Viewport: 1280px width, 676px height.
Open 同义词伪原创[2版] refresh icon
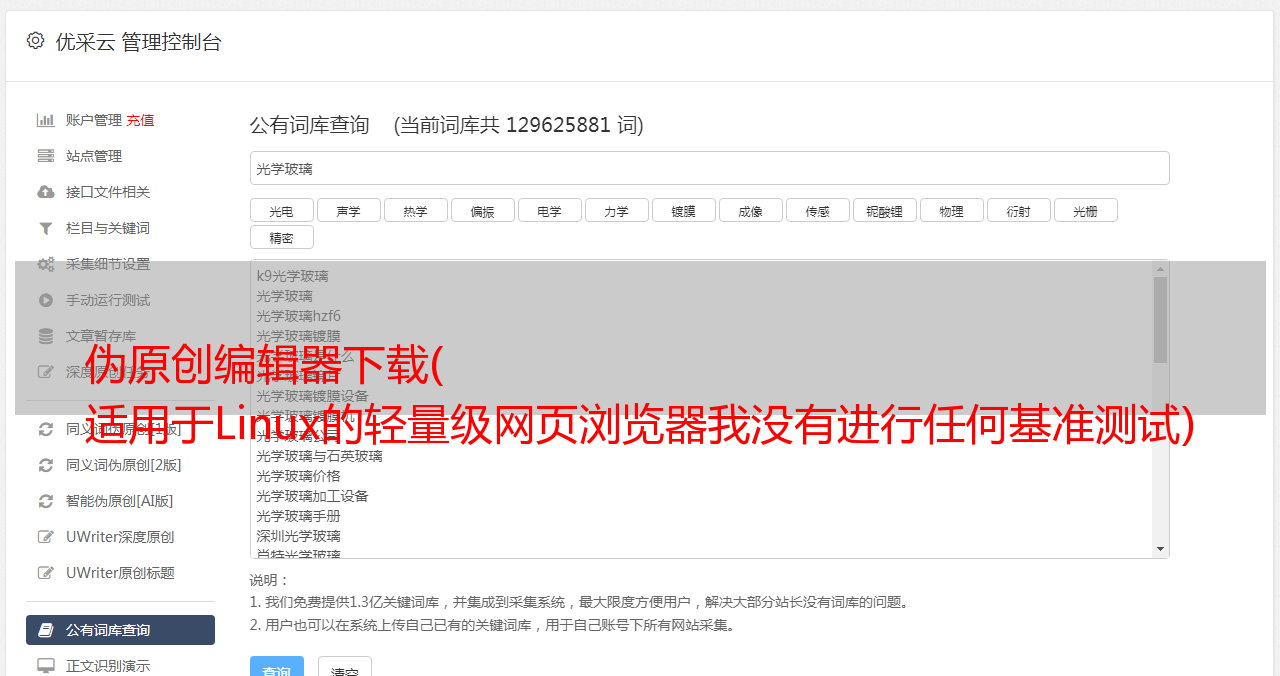(x=45, y=465)
